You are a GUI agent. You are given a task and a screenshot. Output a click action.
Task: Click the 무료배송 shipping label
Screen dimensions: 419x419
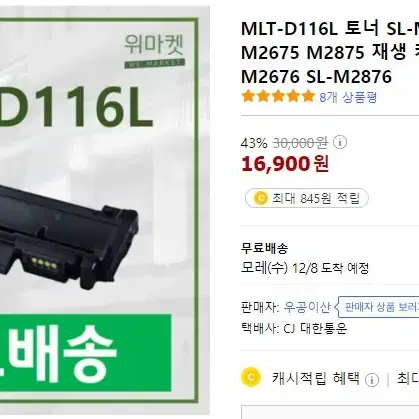coord(264,248)
